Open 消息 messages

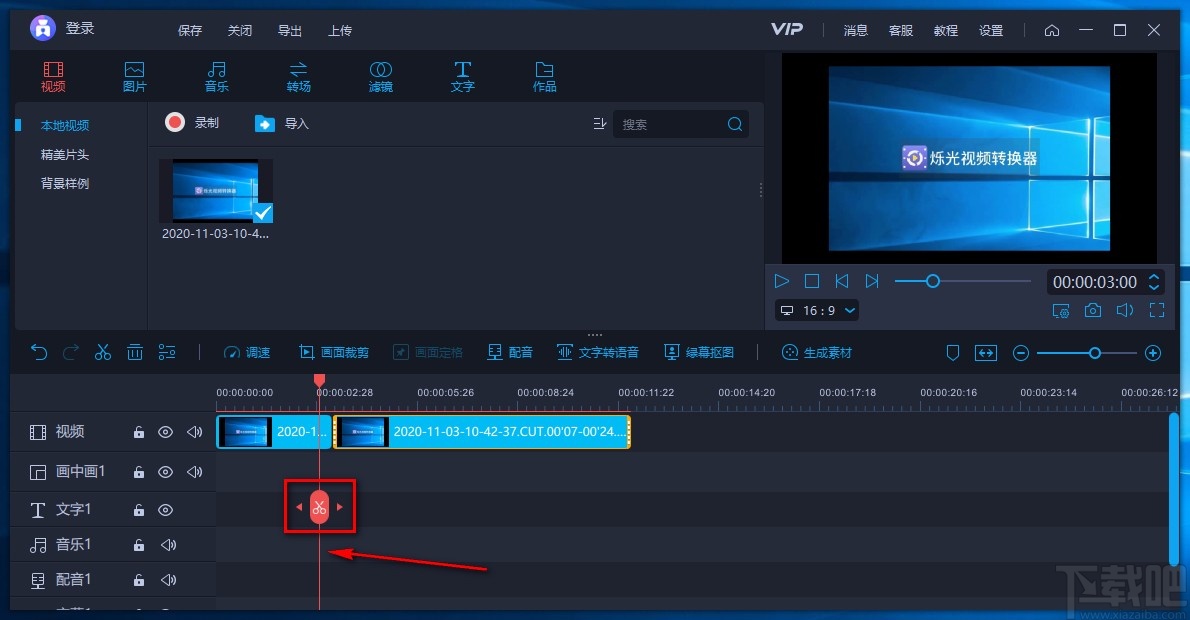pos(855,30)
